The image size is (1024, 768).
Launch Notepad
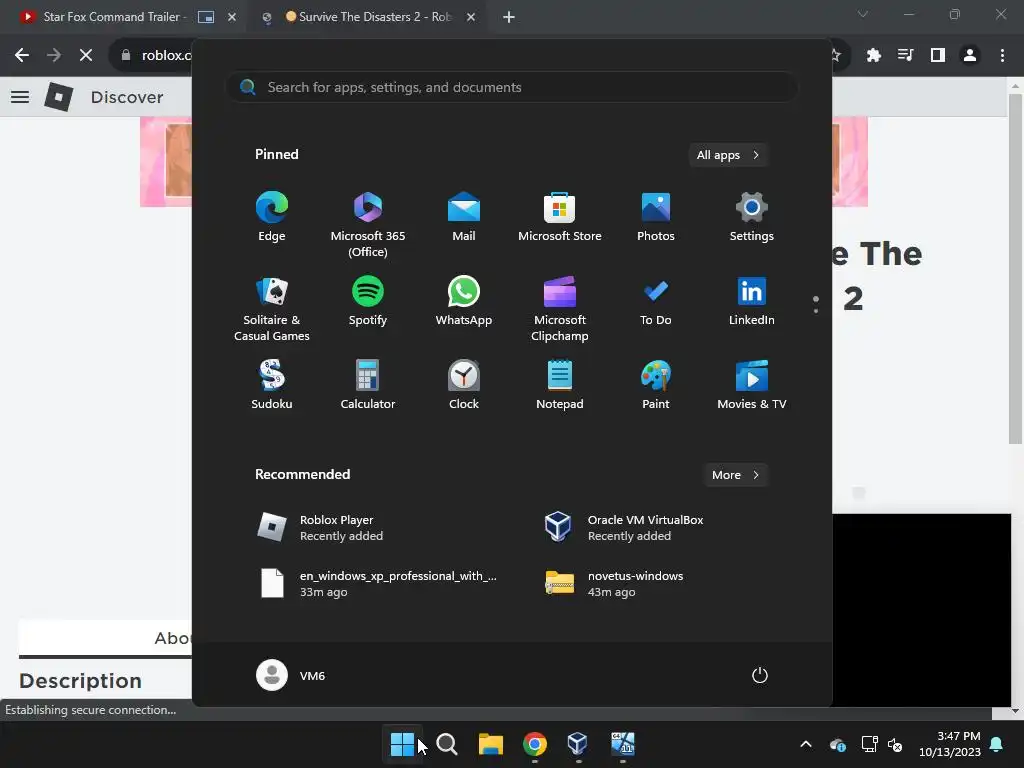tap(560, 385)
